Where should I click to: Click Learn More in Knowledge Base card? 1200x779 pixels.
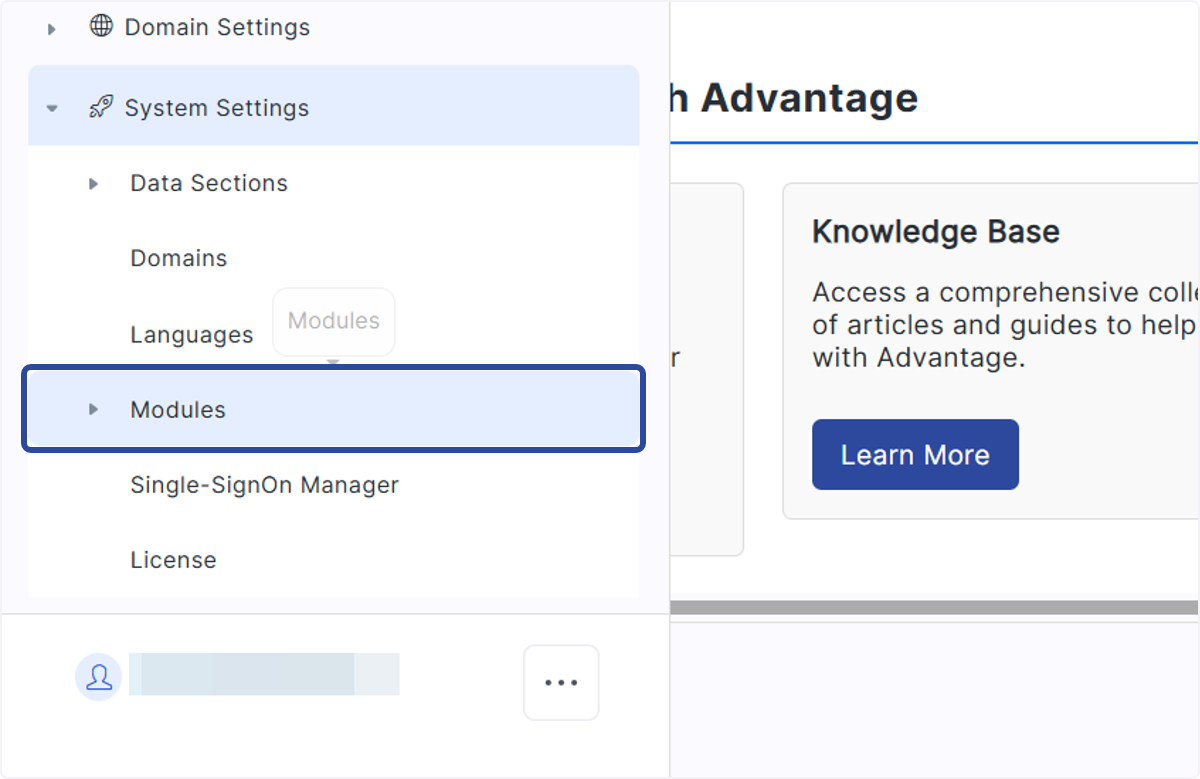coord(915,455)
